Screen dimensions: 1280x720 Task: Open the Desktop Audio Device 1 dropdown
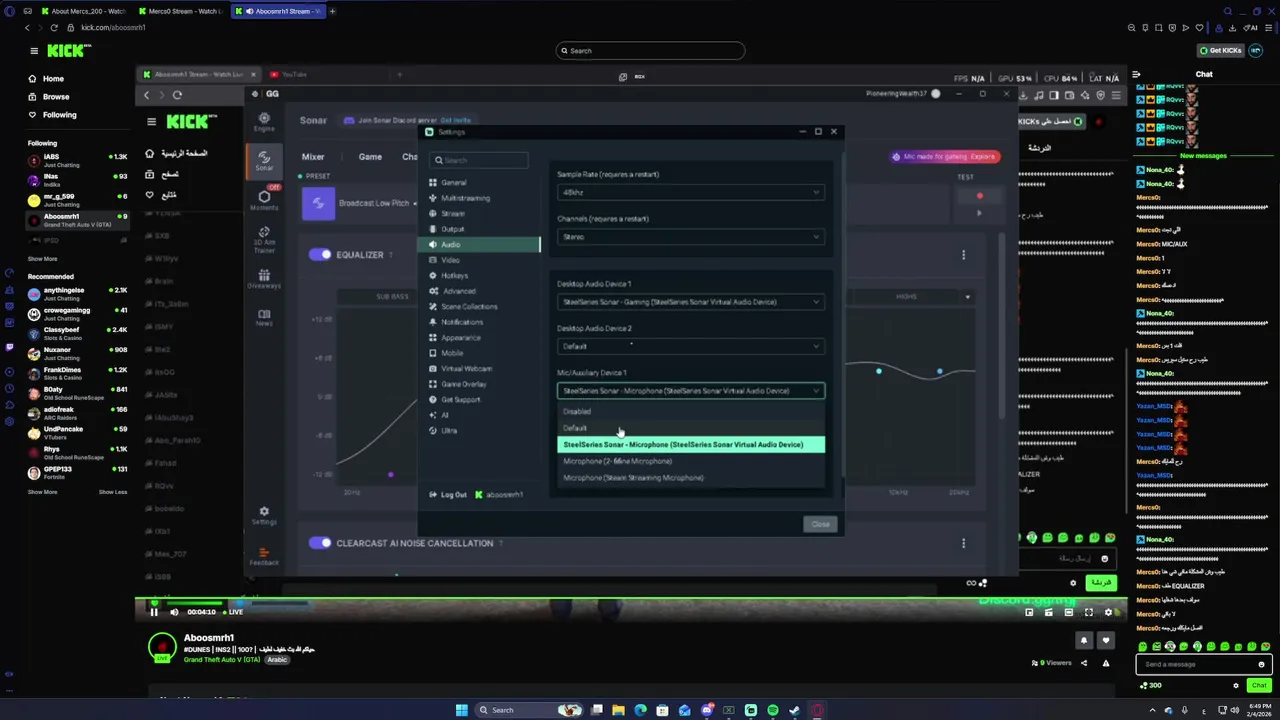pyautogui.click(x=690, y=302)
